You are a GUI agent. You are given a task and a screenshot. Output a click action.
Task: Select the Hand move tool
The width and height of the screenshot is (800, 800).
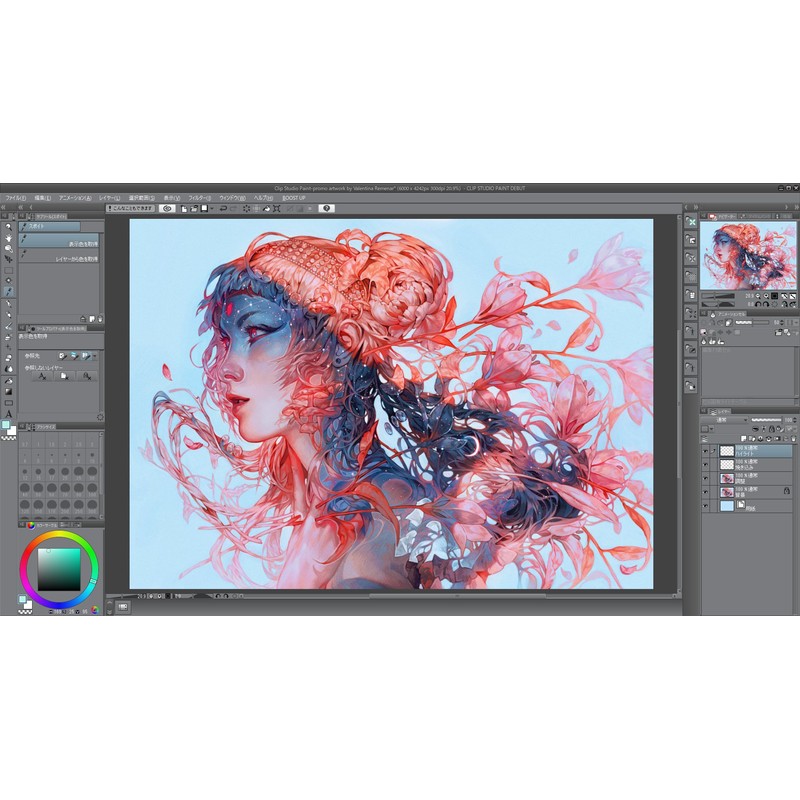(x=9, y=238)
